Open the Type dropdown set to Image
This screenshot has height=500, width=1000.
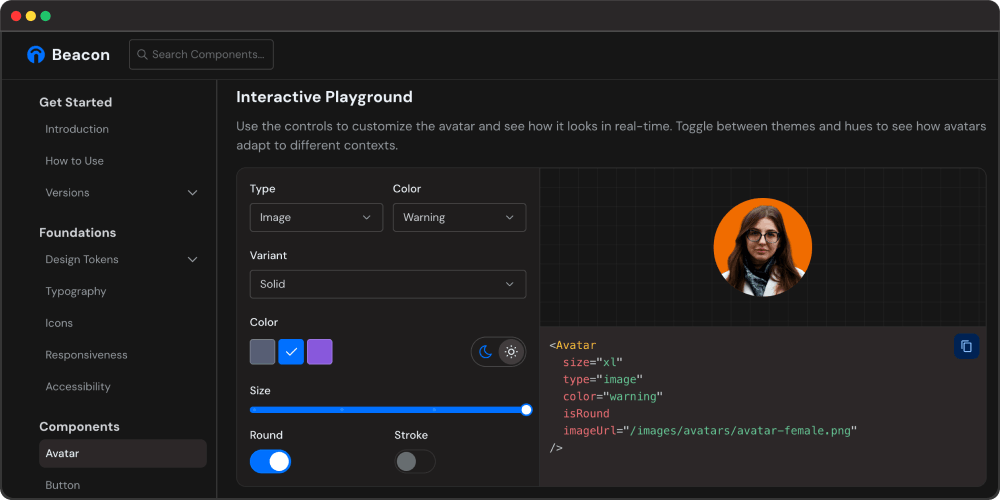(316, 217)
